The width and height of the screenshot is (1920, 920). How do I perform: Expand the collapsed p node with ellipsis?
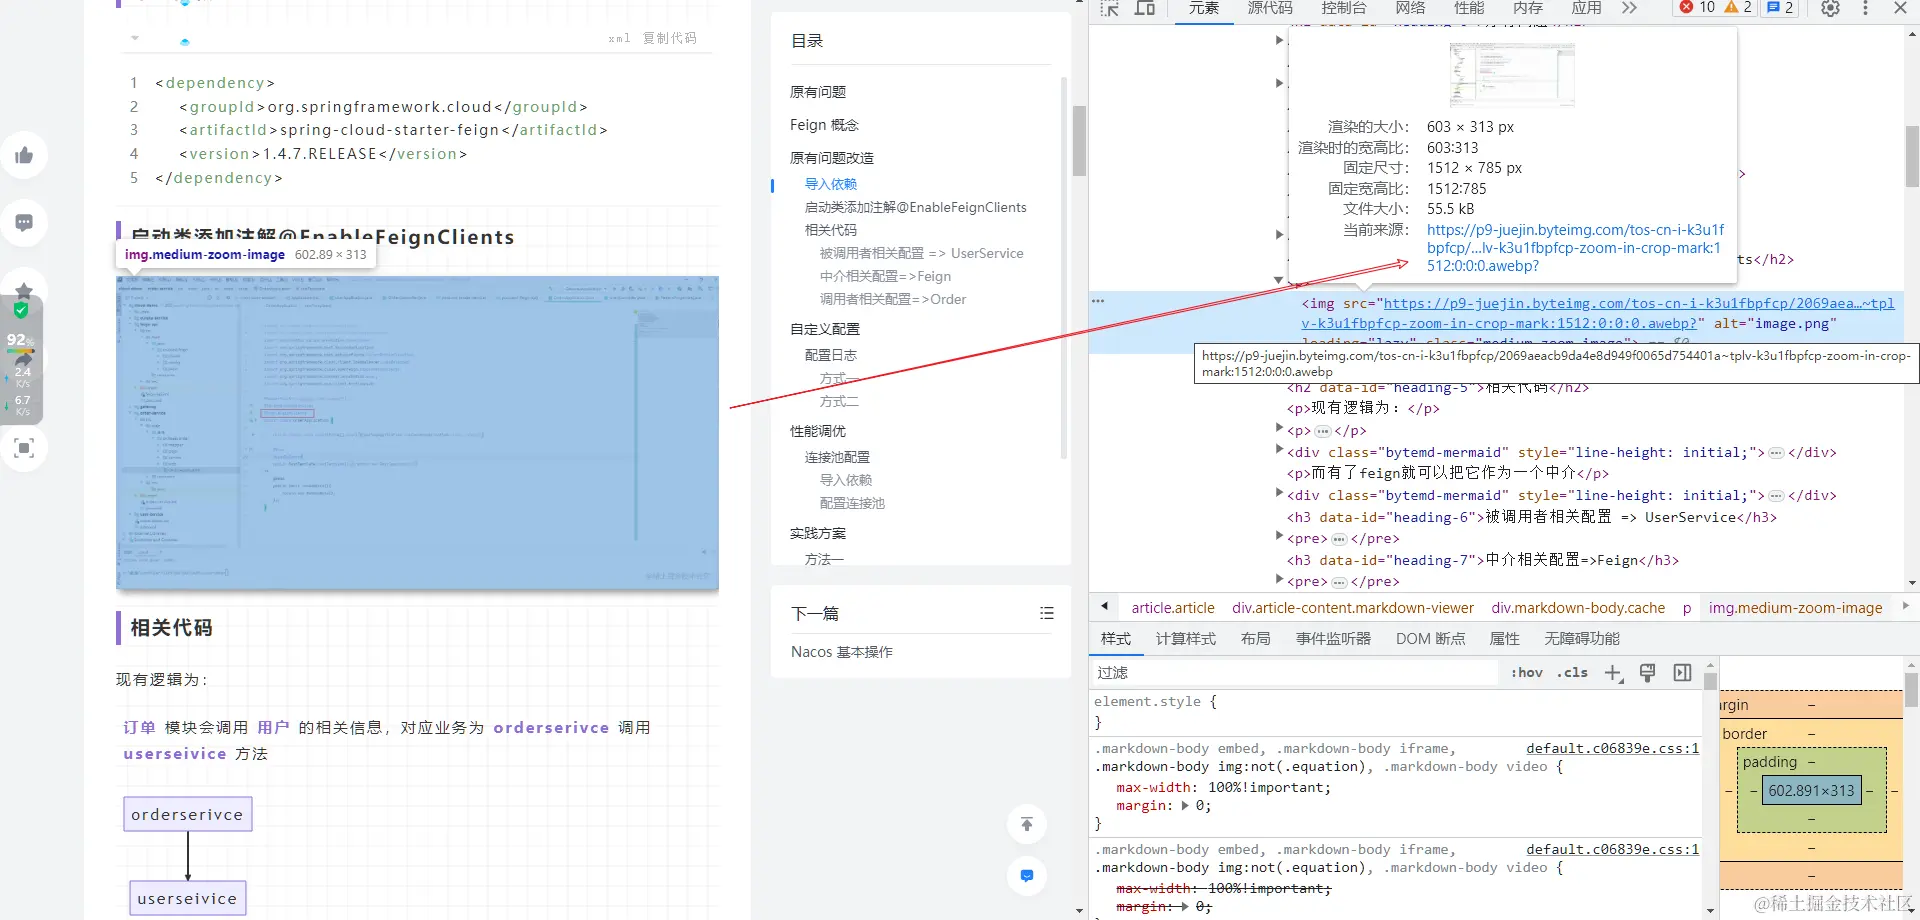pyautogui.click(x=1279, y=428)
